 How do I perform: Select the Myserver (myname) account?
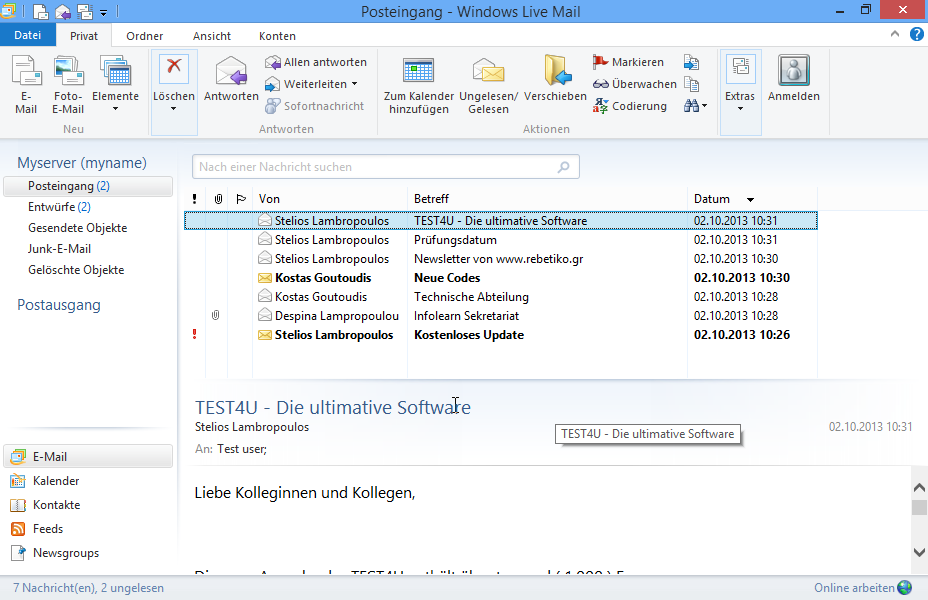[x=82, y=163]
